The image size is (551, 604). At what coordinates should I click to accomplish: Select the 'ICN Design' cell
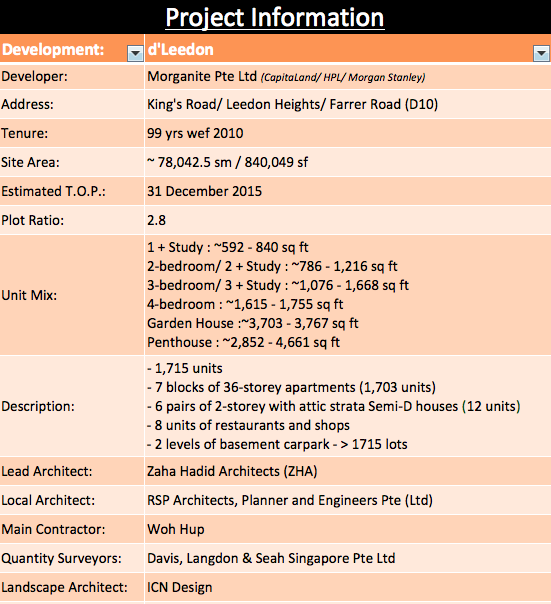tap(348, 587)
